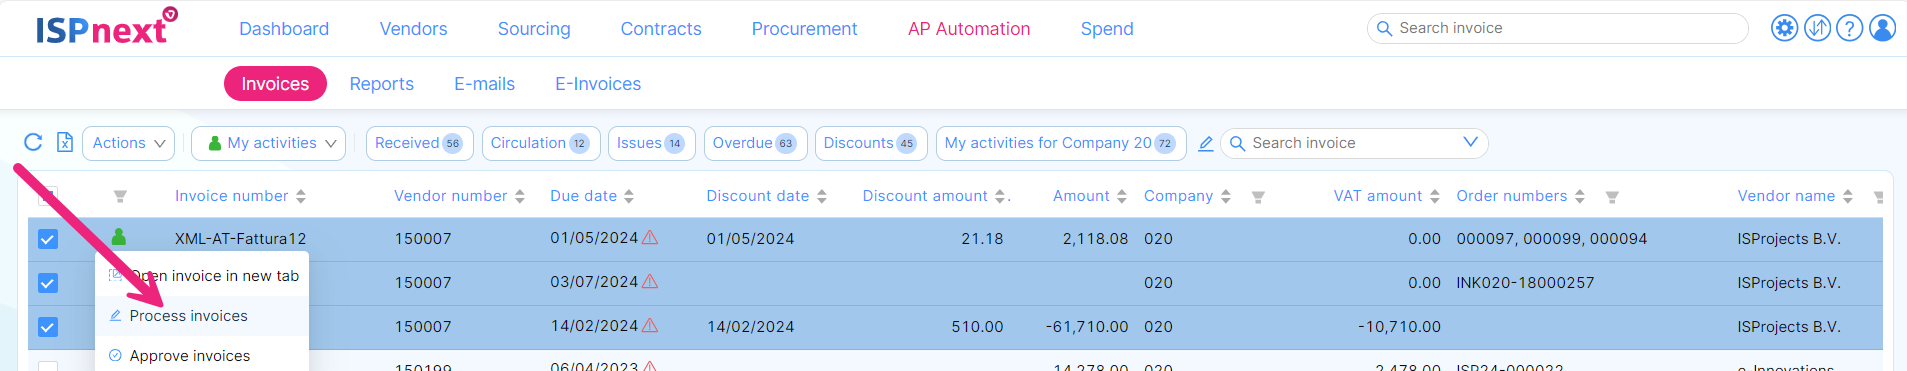Viewport: 1907px width, 371px height.
Task: Click the up-down arrows sync icon
Action: (x=1817, y=28)
